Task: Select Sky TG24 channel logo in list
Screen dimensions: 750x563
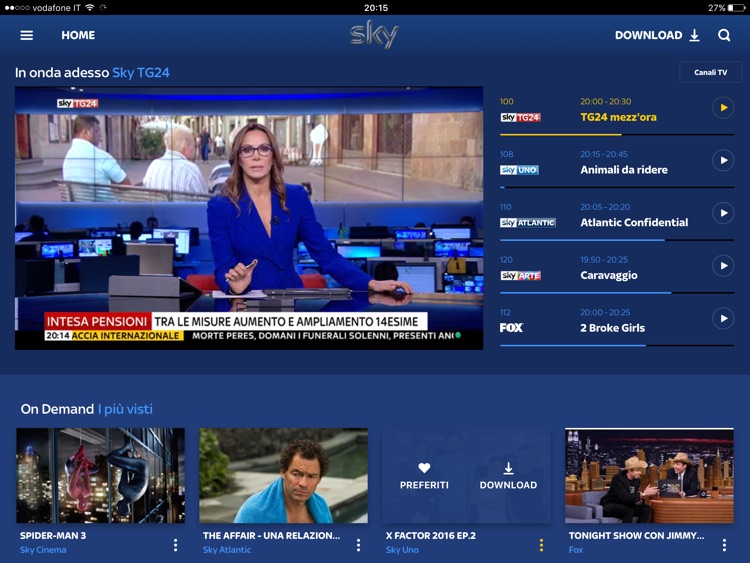Action: 520,117
